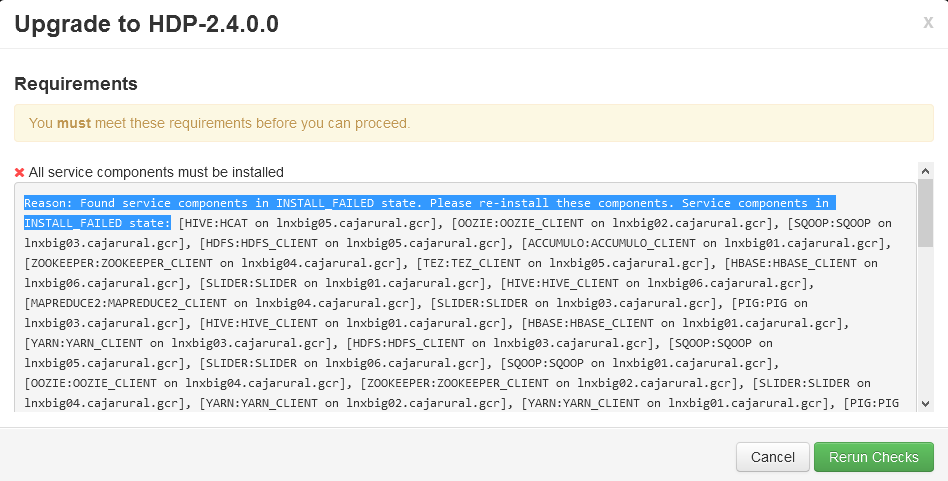
Task: Click the scrollbar up arrow
Action: [925, 171]
